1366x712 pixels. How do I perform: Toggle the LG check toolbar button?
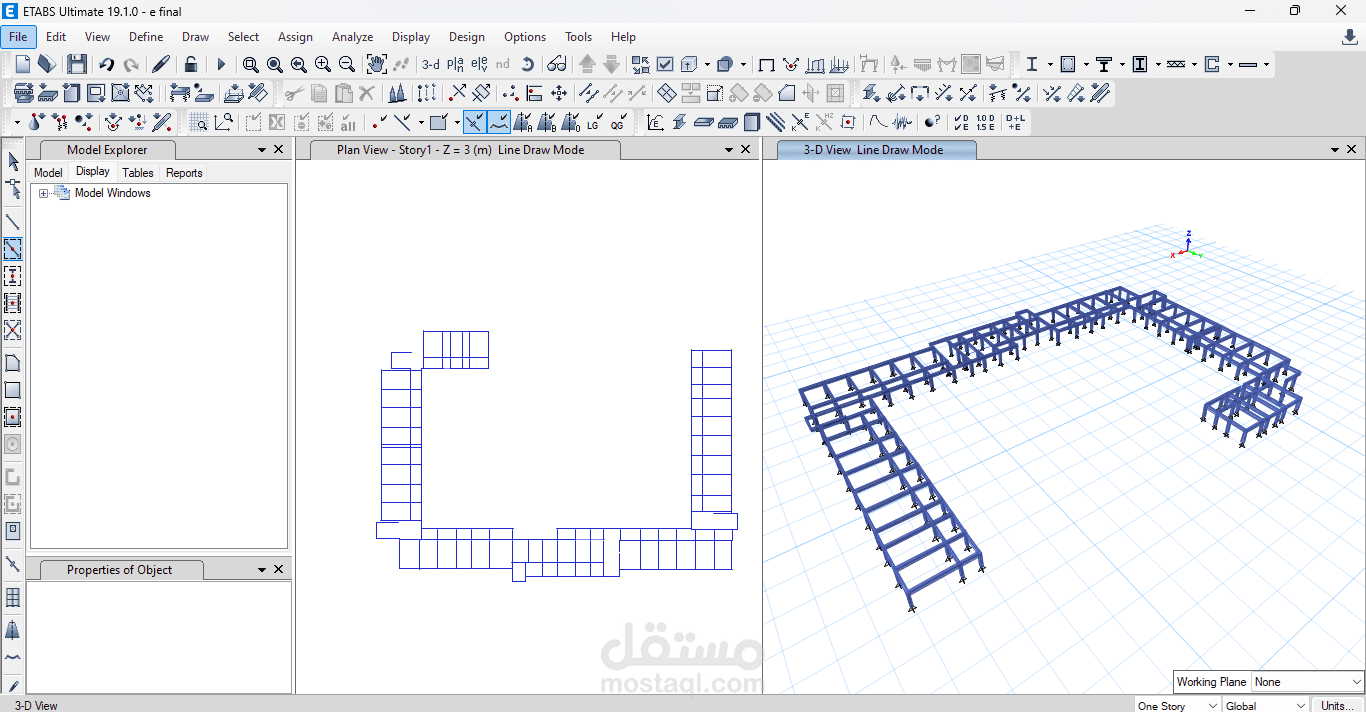click(x=594, y=122)
